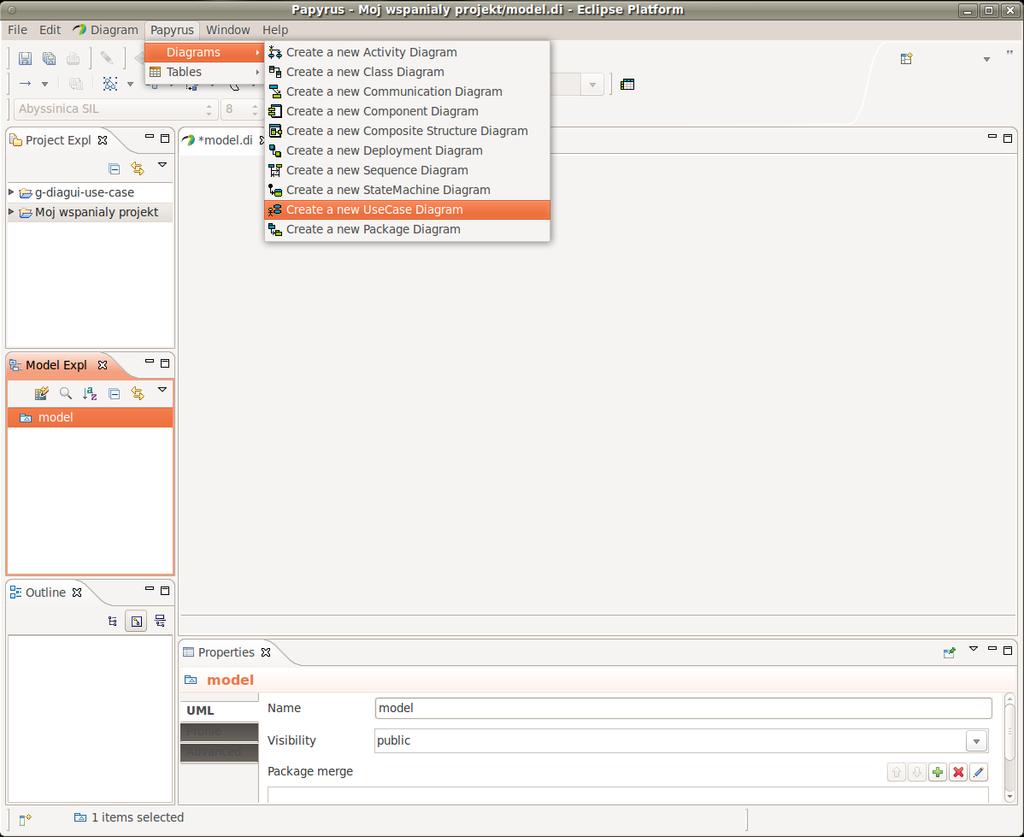Select the UML properties tab
The height and width of the screenshot is (837, 1024).
click(219, 710)
